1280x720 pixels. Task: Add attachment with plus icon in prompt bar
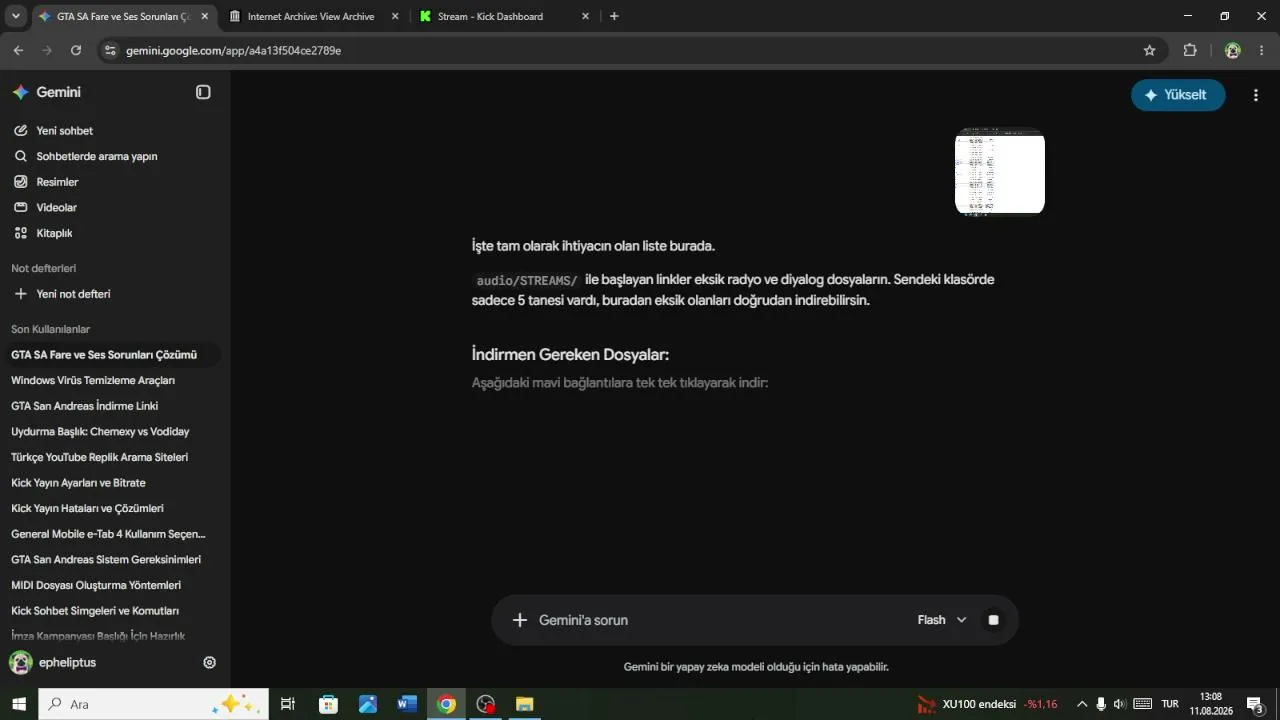[x=519, y=620]
